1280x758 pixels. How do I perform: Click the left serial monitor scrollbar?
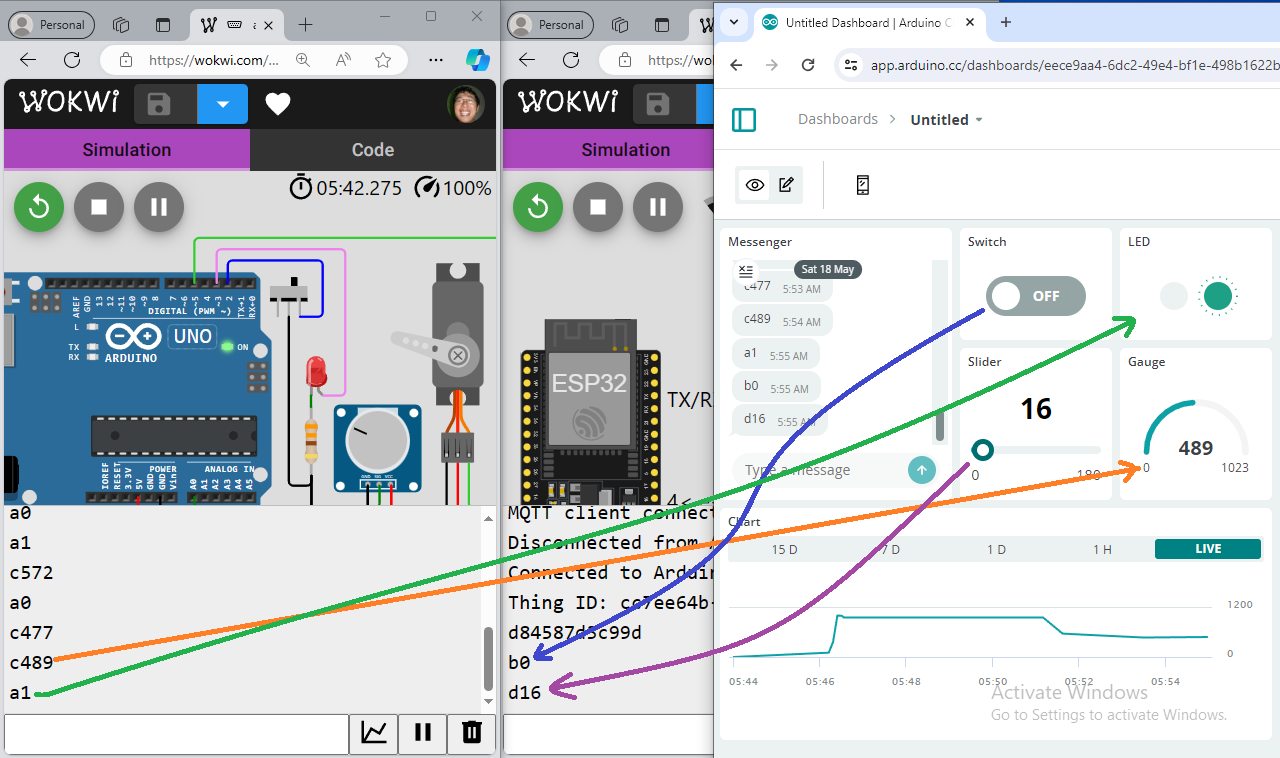[x=489, y=658]
